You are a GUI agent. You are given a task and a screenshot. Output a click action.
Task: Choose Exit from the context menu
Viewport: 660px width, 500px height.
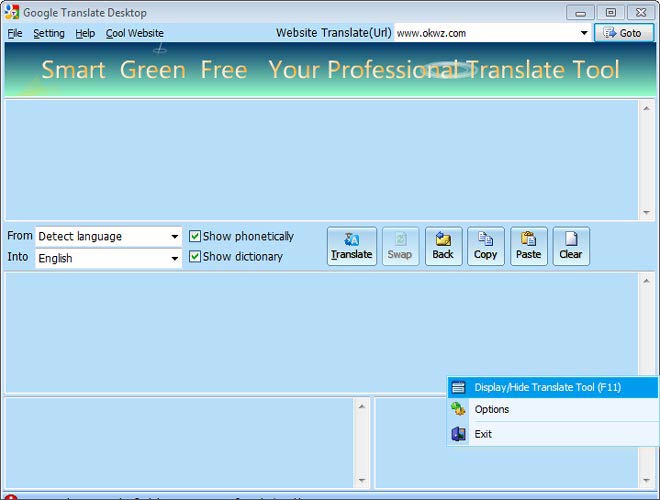point(483,434)
